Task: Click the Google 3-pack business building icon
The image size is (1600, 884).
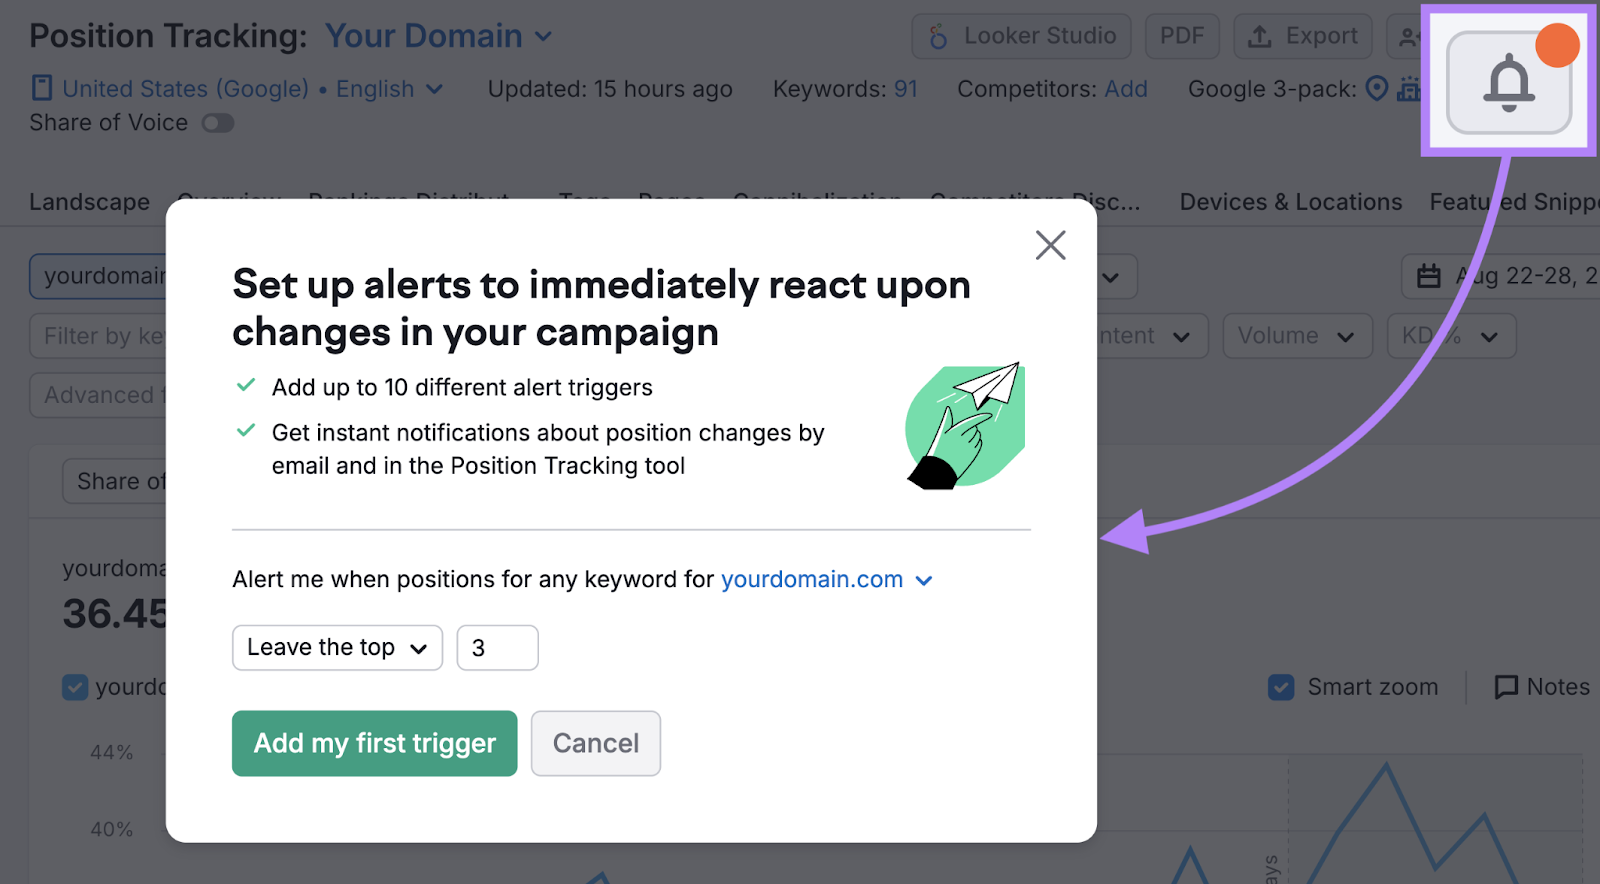Action: (x=1409, y=89)
